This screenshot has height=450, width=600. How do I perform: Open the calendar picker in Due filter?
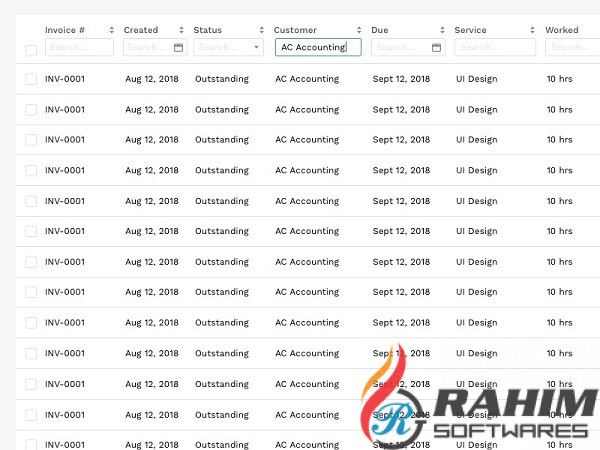click(436, 47)
